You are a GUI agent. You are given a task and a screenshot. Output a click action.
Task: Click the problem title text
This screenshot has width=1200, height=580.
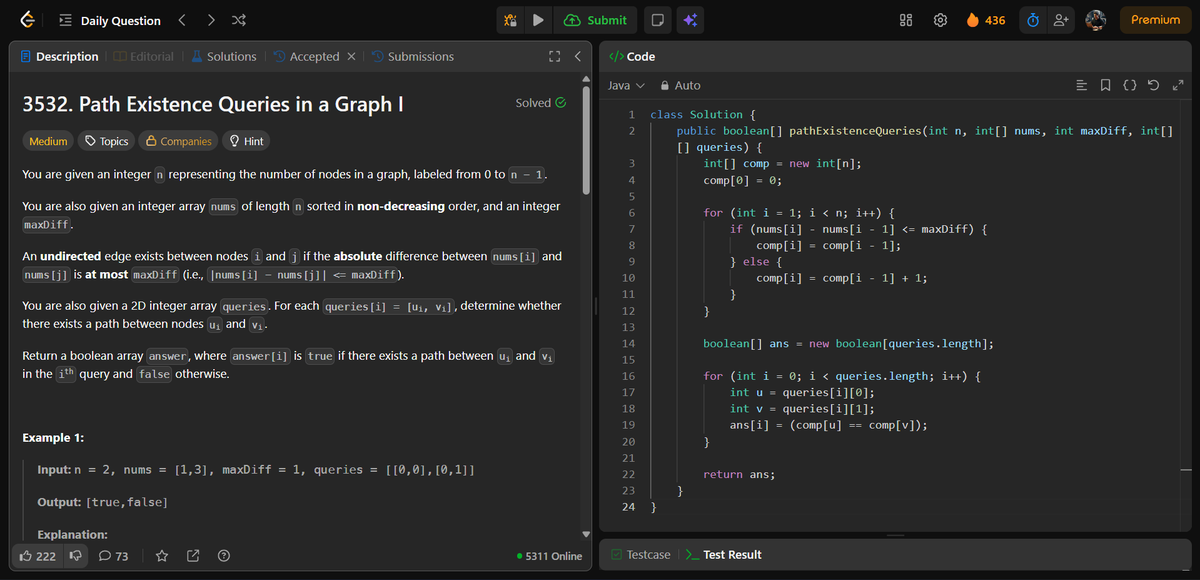[x=212, y=104]
